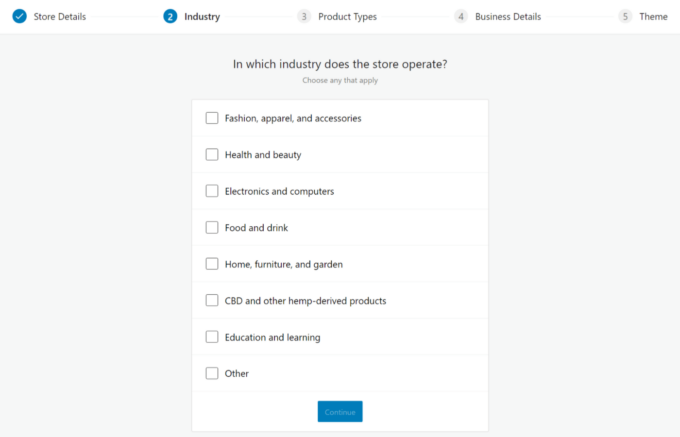
Task: Click the Health and beauty label text
Action: click(263, 155)
